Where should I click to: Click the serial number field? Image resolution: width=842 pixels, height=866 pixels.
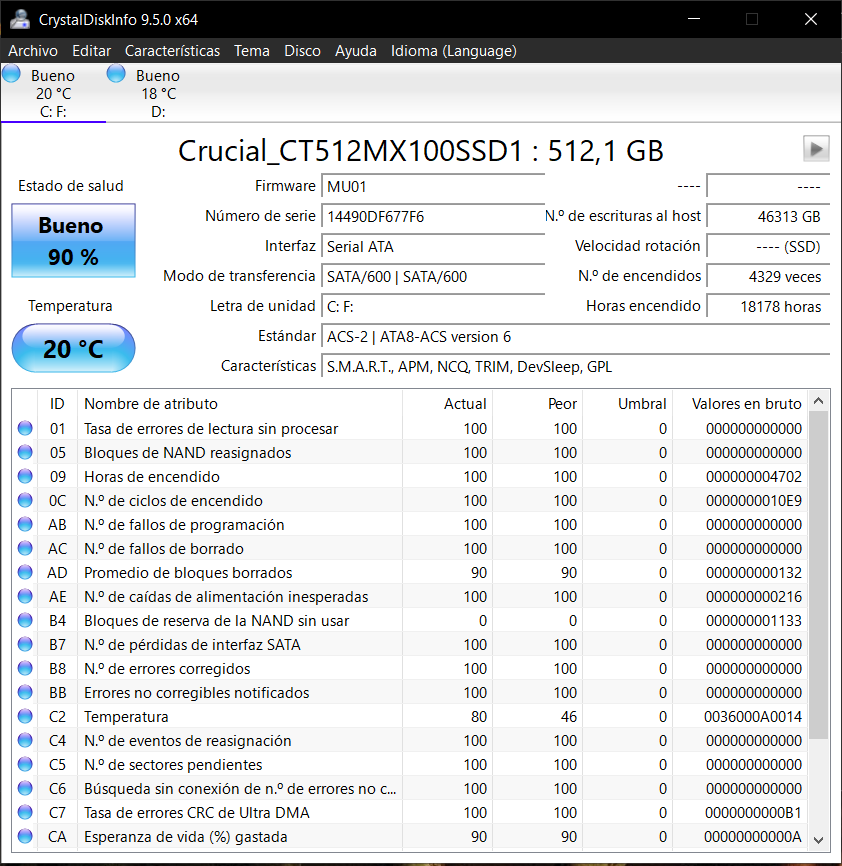[x=433, y=216]
